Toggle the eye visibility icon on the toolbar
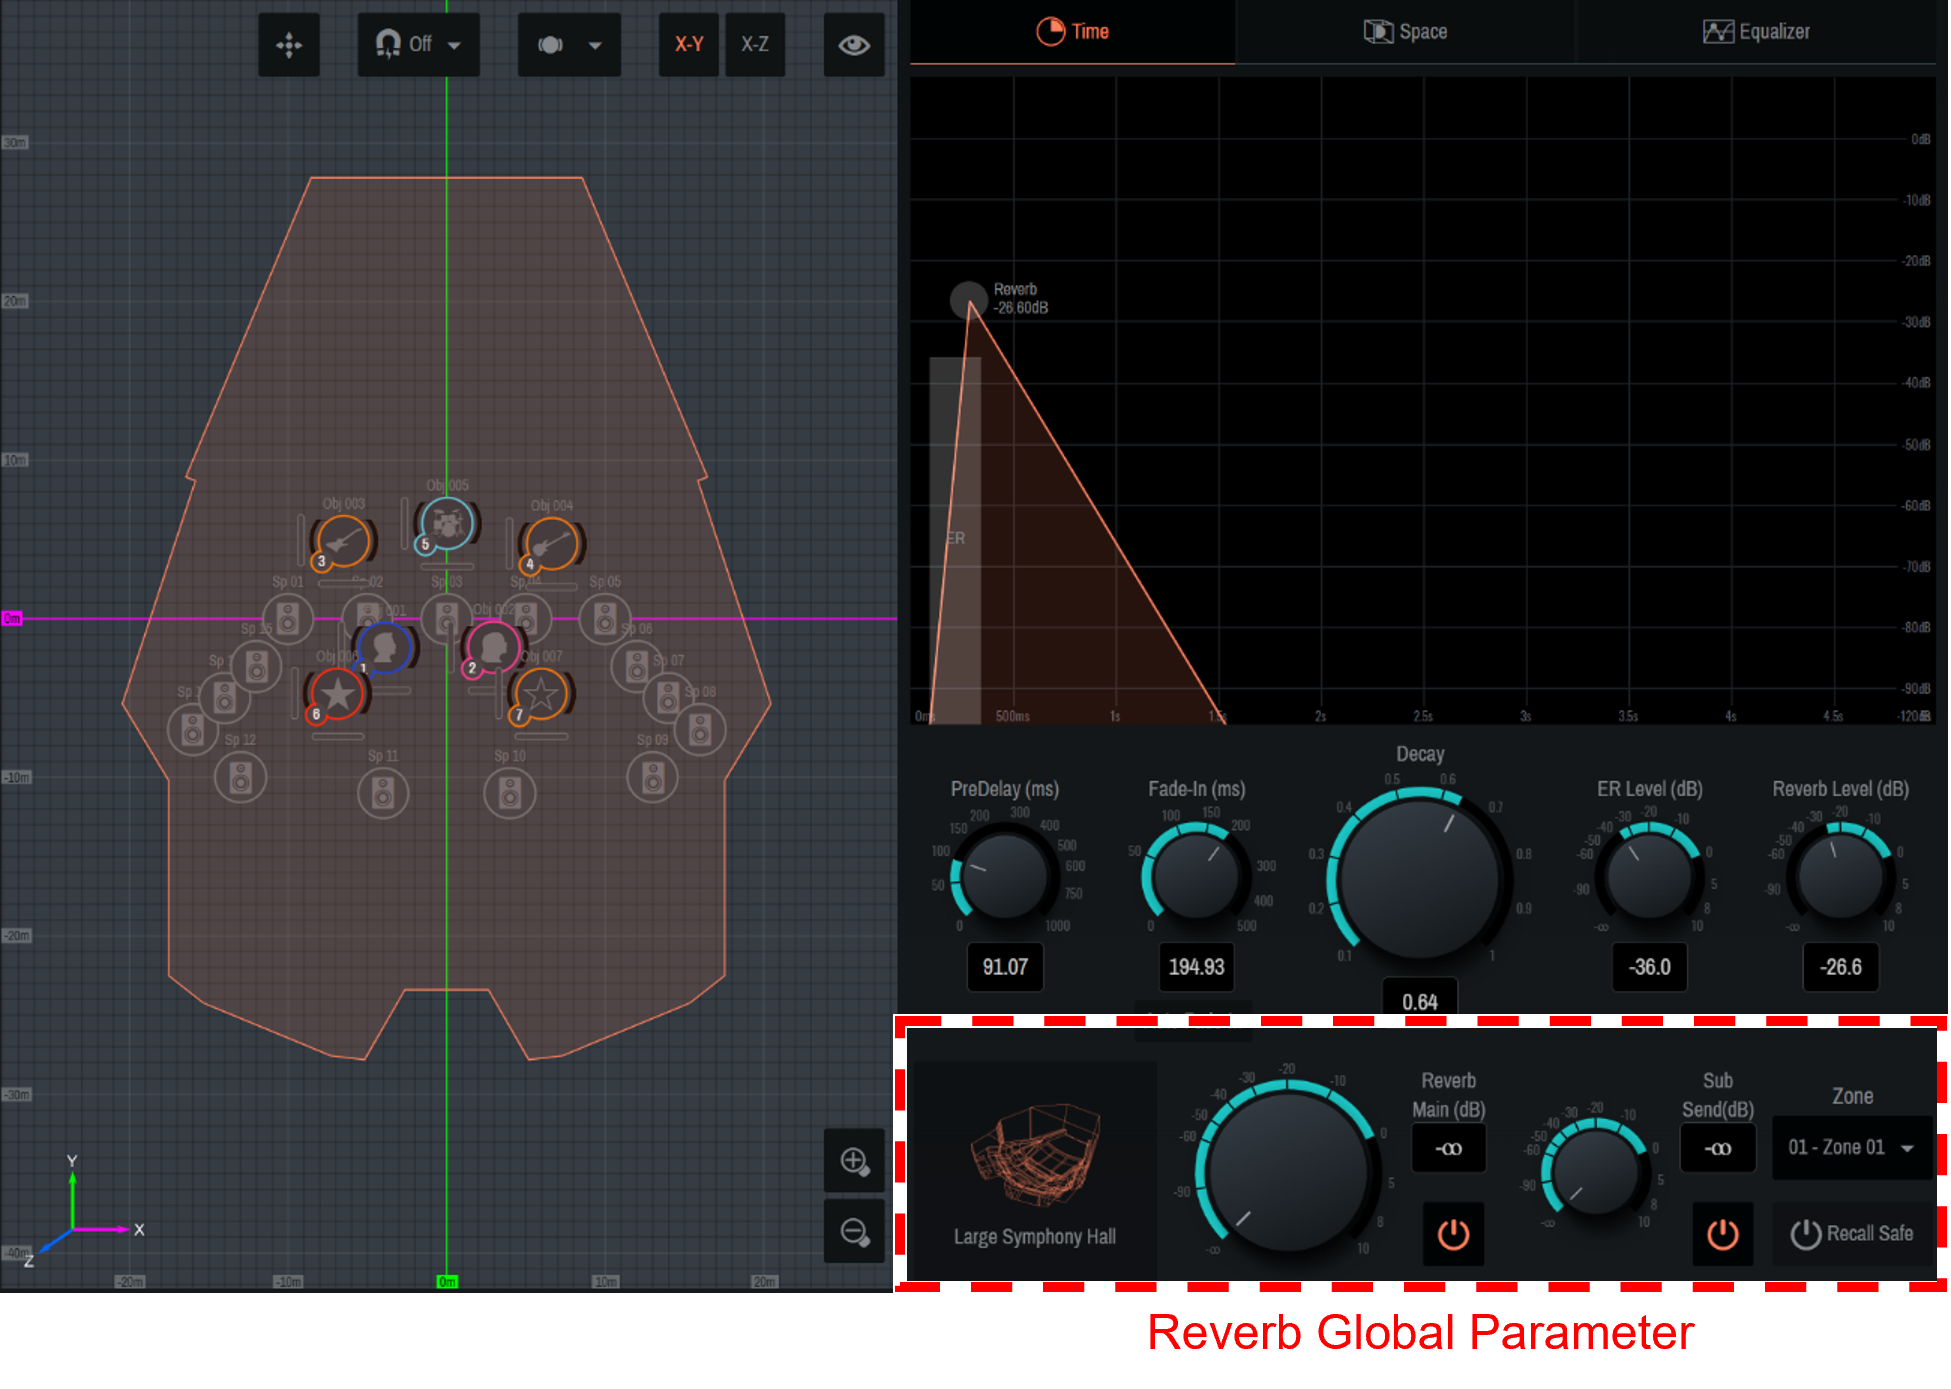 point(853,44)
